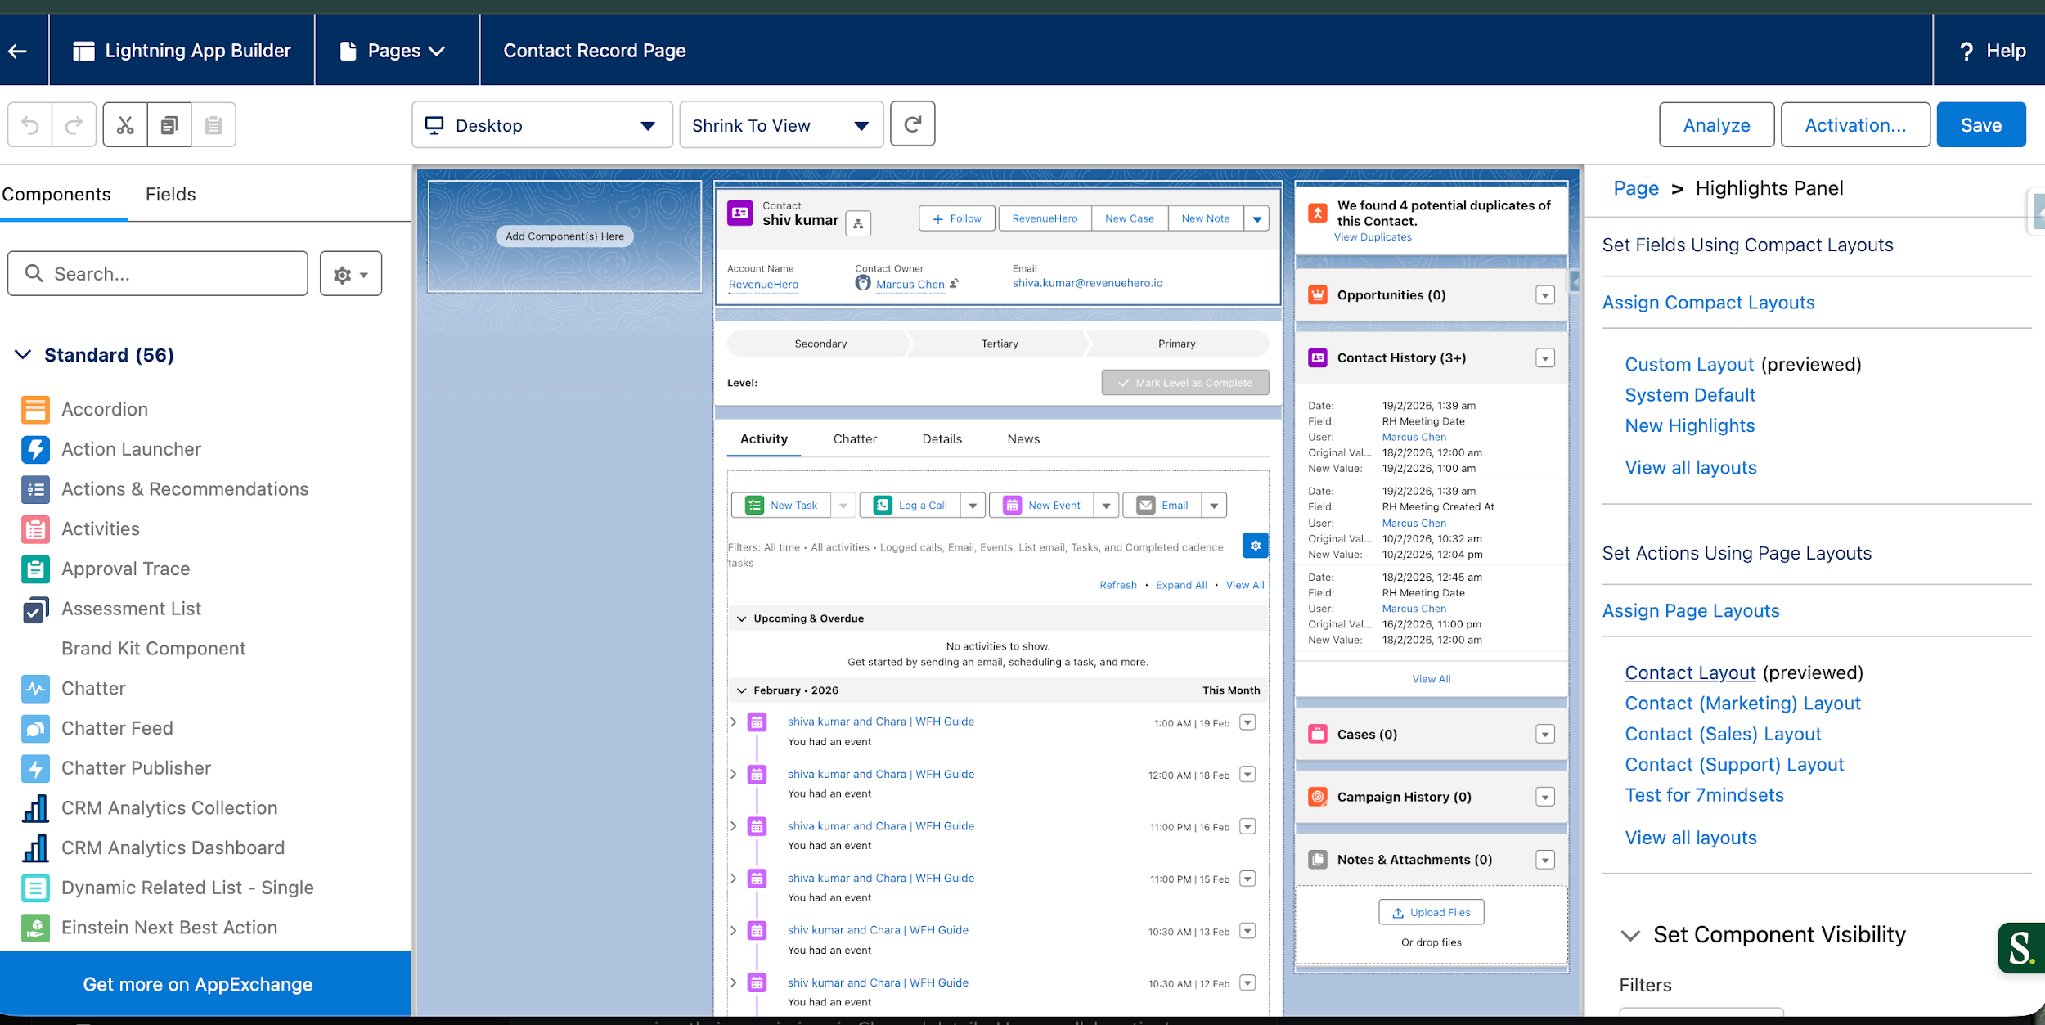Open Campaign History (0) dropdown arrow

[1545, 797]
